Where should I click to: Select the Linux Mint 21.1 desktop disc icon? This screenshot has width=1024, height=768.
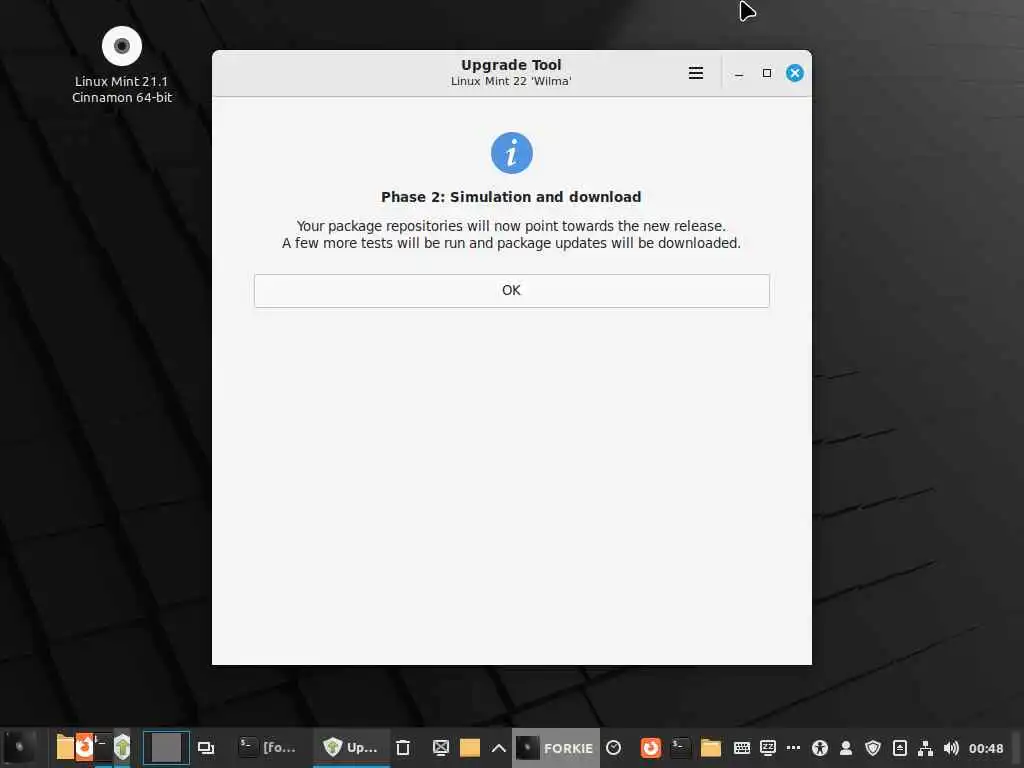coord(121,46)
